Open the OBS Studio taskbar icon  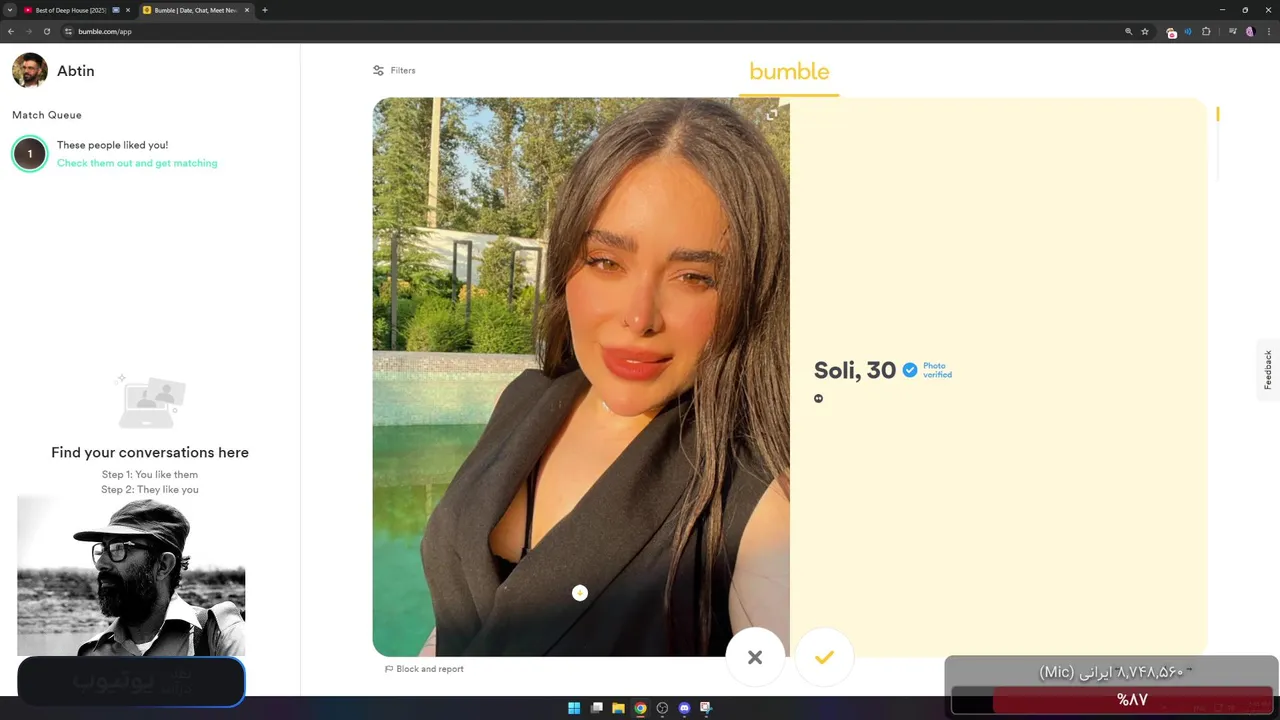pyautogui.click(x=662, y=708)
